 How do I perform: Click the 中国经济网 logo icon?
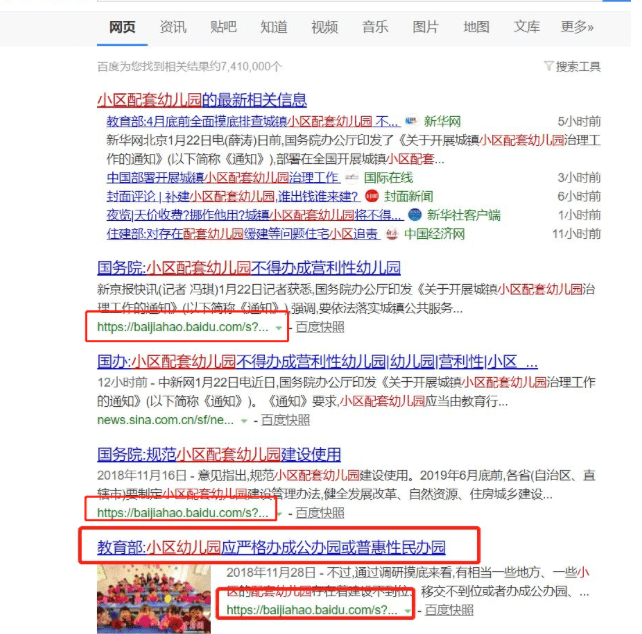[392, 233]
